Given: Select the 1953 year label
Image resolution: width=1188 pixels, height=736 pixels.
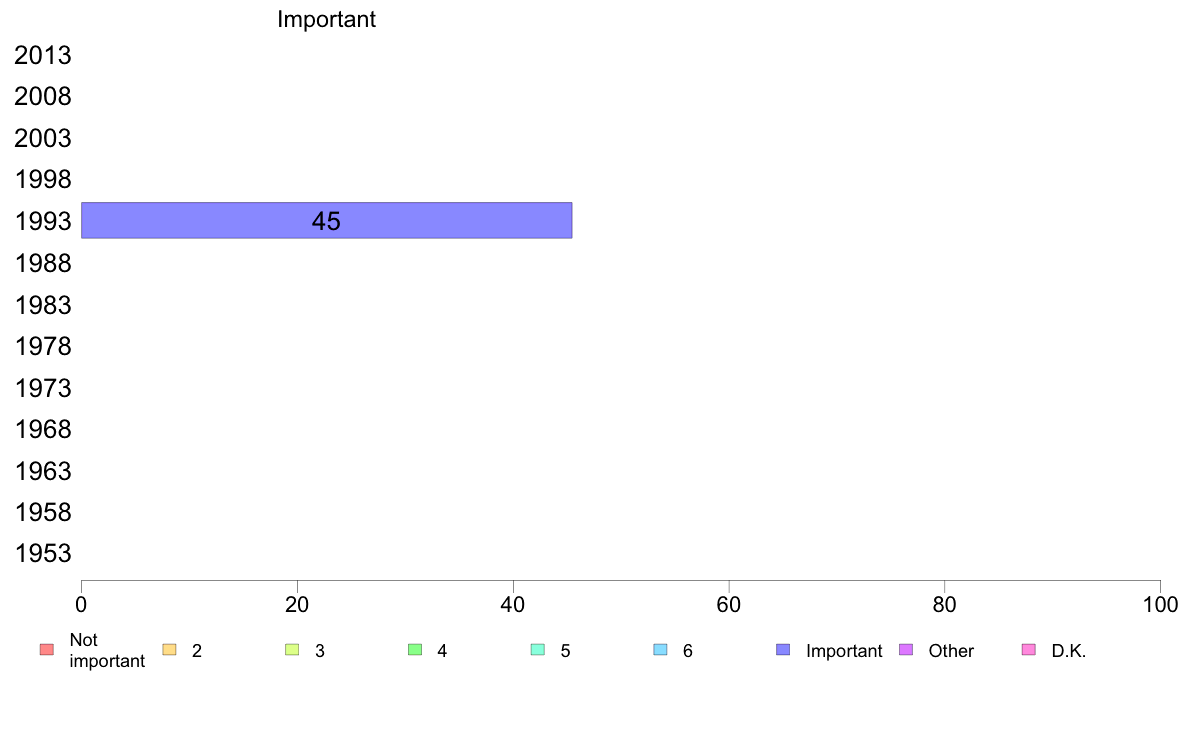Looking at the screenshot, I should (43, 553).
